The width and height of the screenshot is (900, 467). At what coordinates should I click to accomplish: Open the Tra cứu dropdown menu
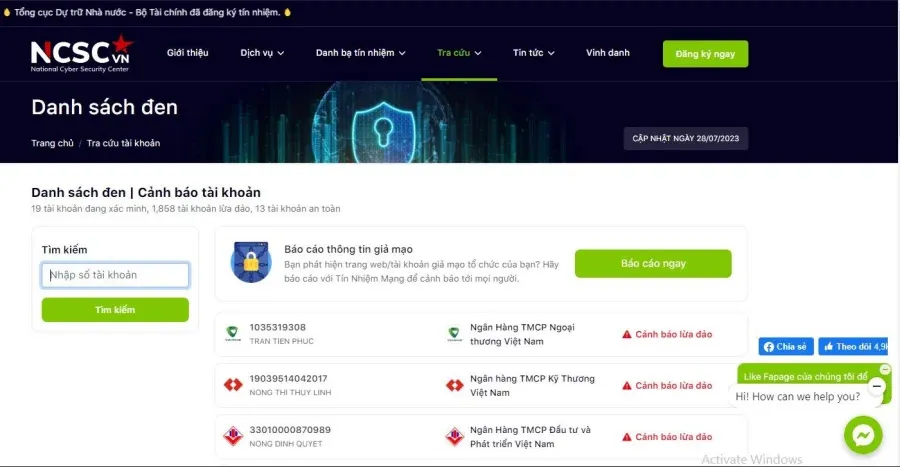[459, 53]
